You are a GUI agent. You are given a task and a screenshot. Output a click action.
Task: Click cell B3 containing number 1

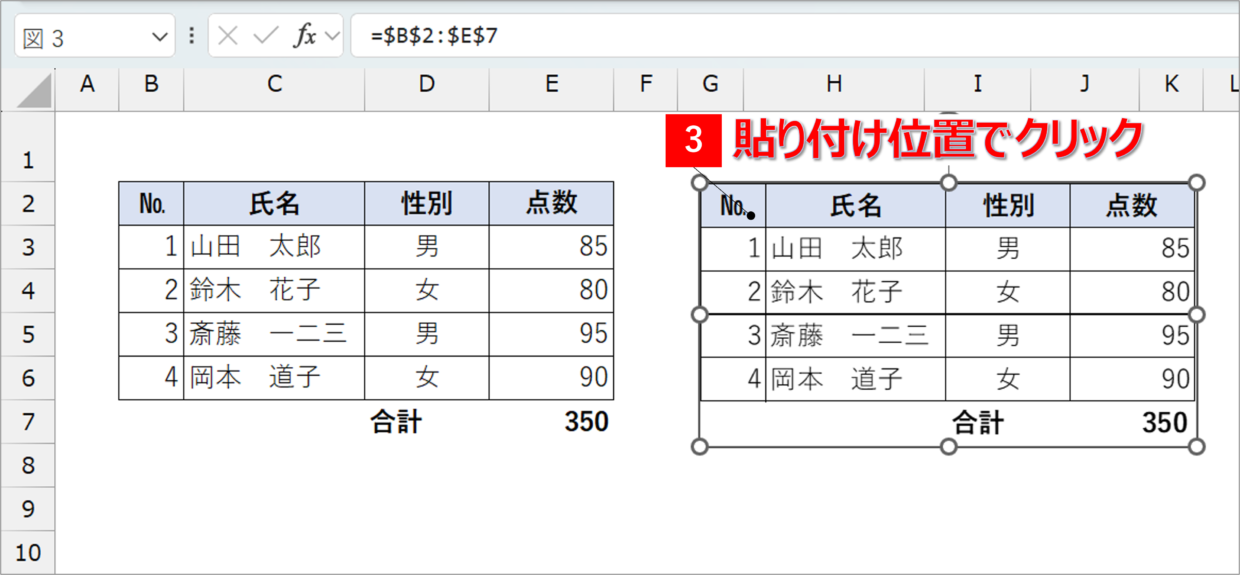point(151,247)
